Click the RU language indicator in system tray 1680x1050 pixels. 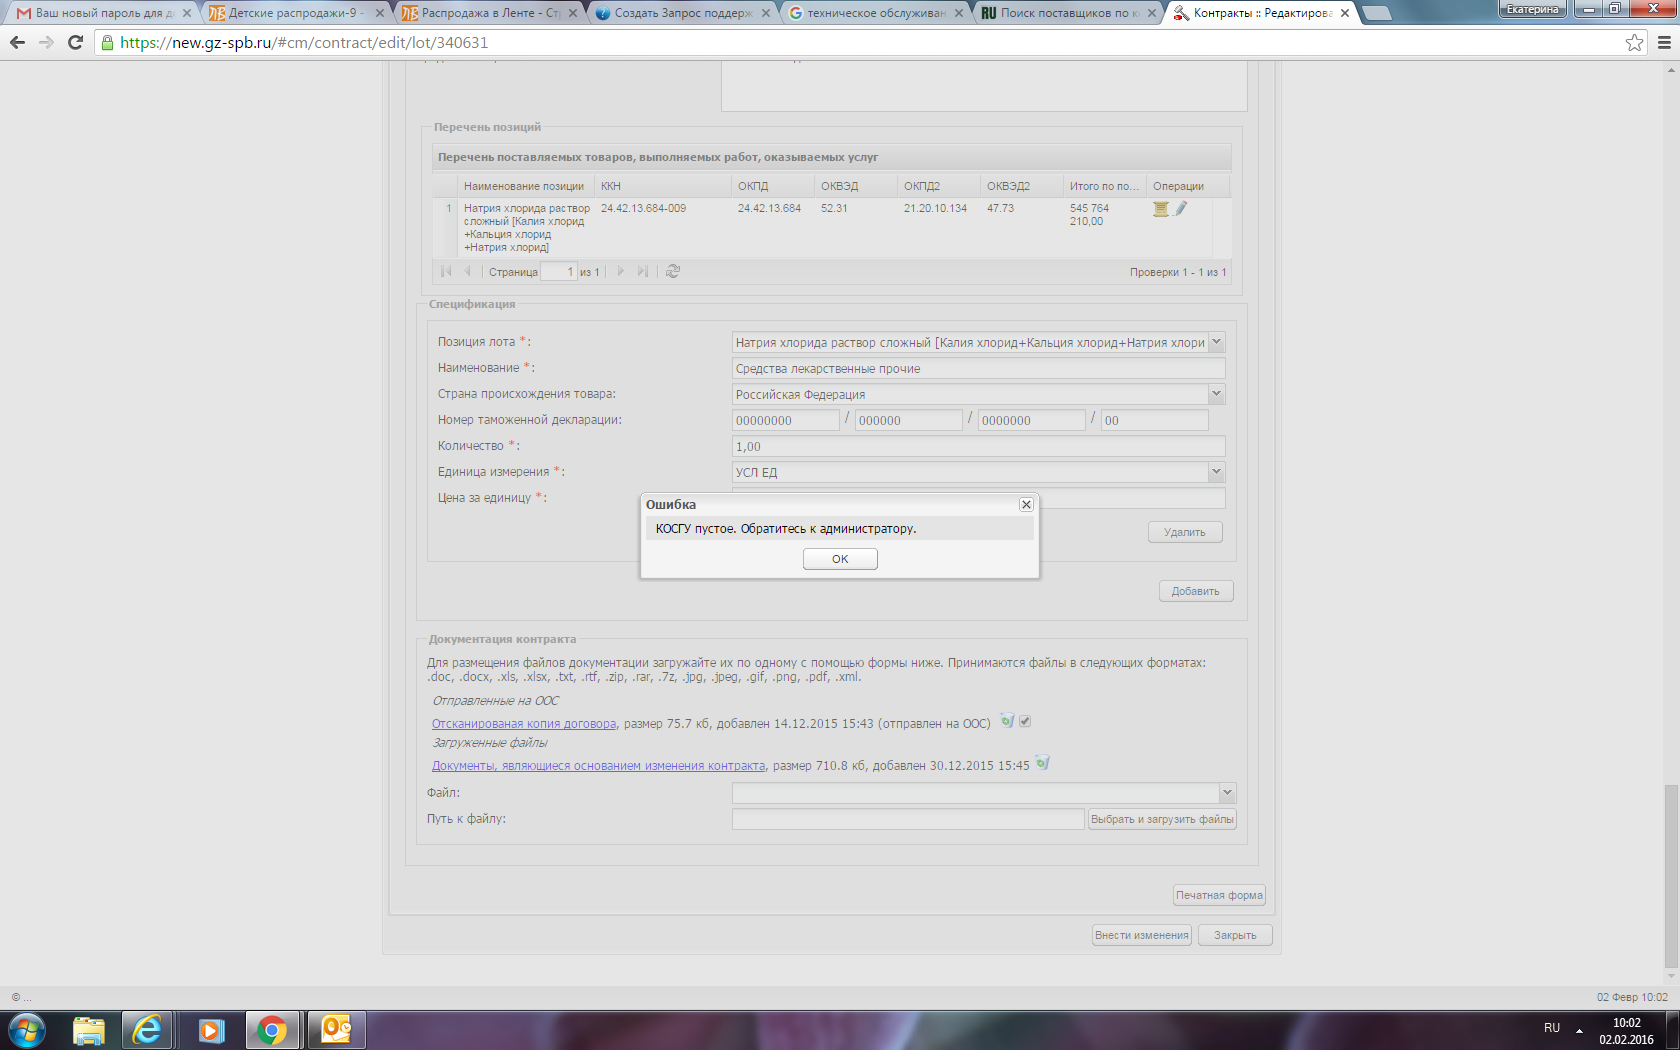point(1552,1028)
